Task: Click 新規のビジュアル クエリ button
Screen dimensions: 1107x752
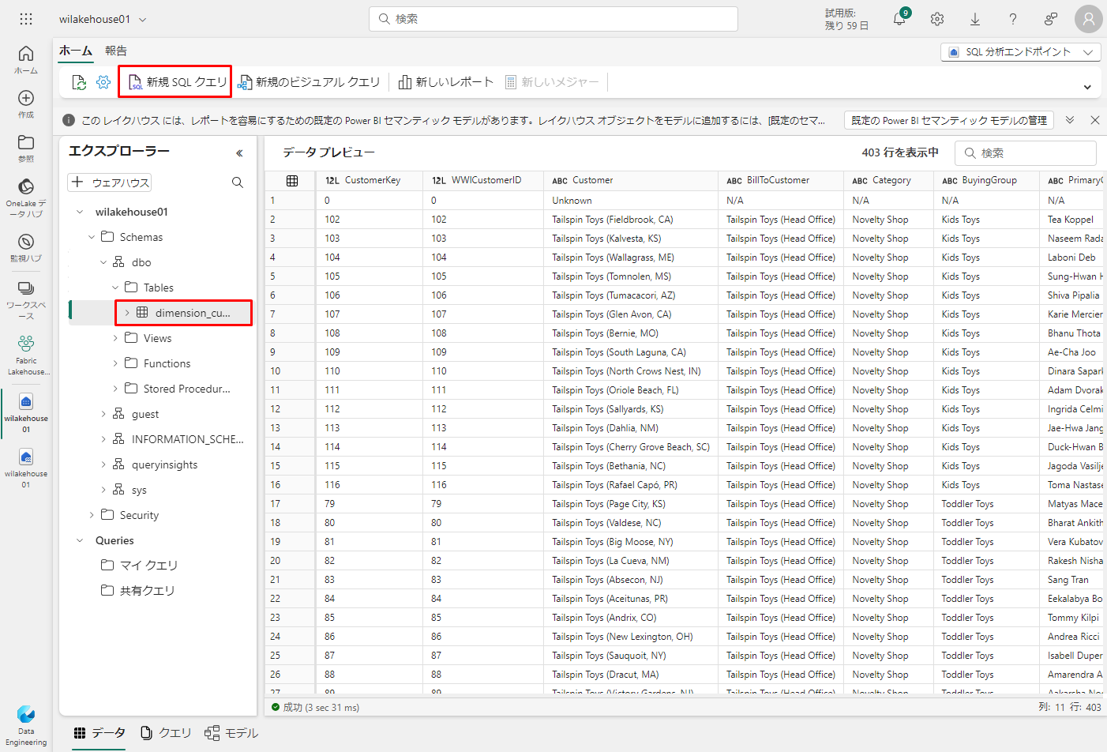Action: [309, 83]
